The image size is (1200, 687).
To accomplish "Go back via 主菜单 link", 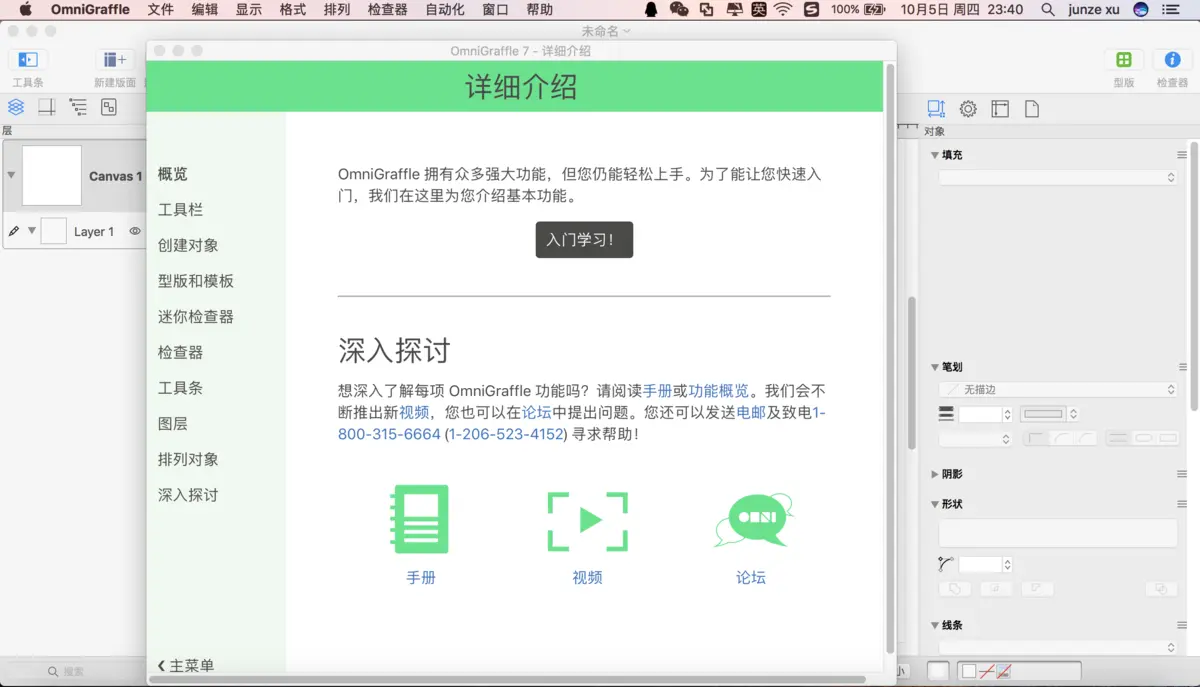I will tap(186, 666).
